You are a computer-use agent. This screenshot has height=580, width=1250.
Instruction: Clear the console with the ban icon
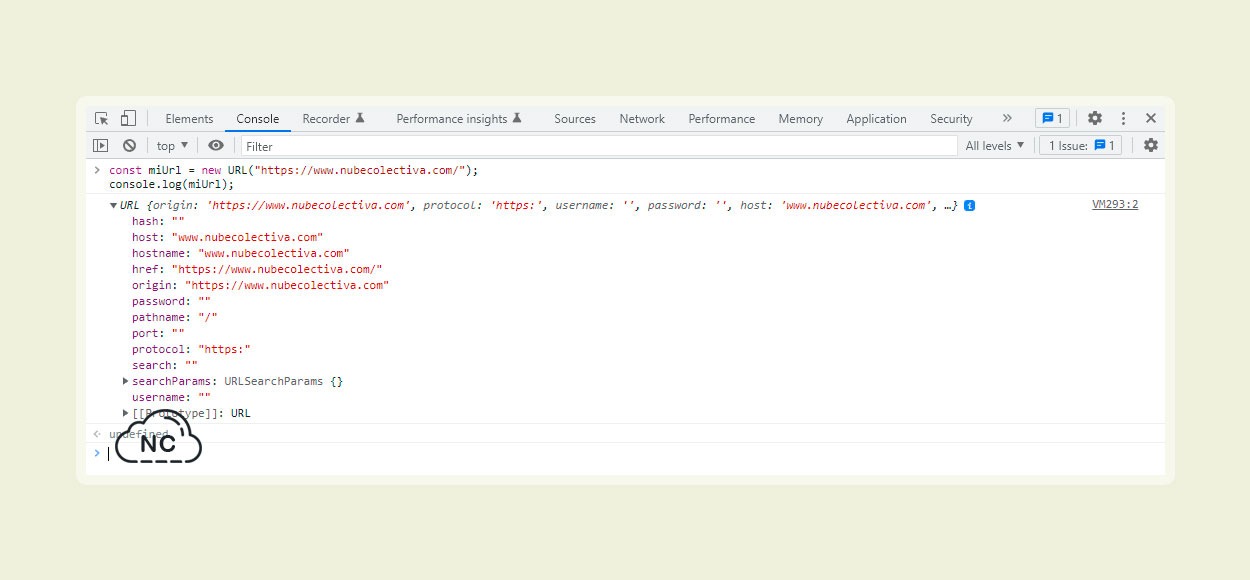coord(129,145)
